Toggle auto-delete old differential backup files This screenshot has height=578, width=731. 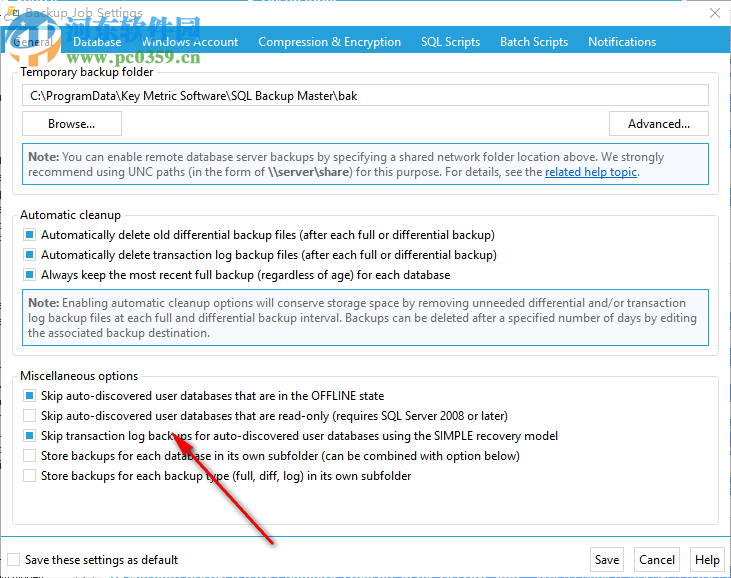[x=29, y=234]
